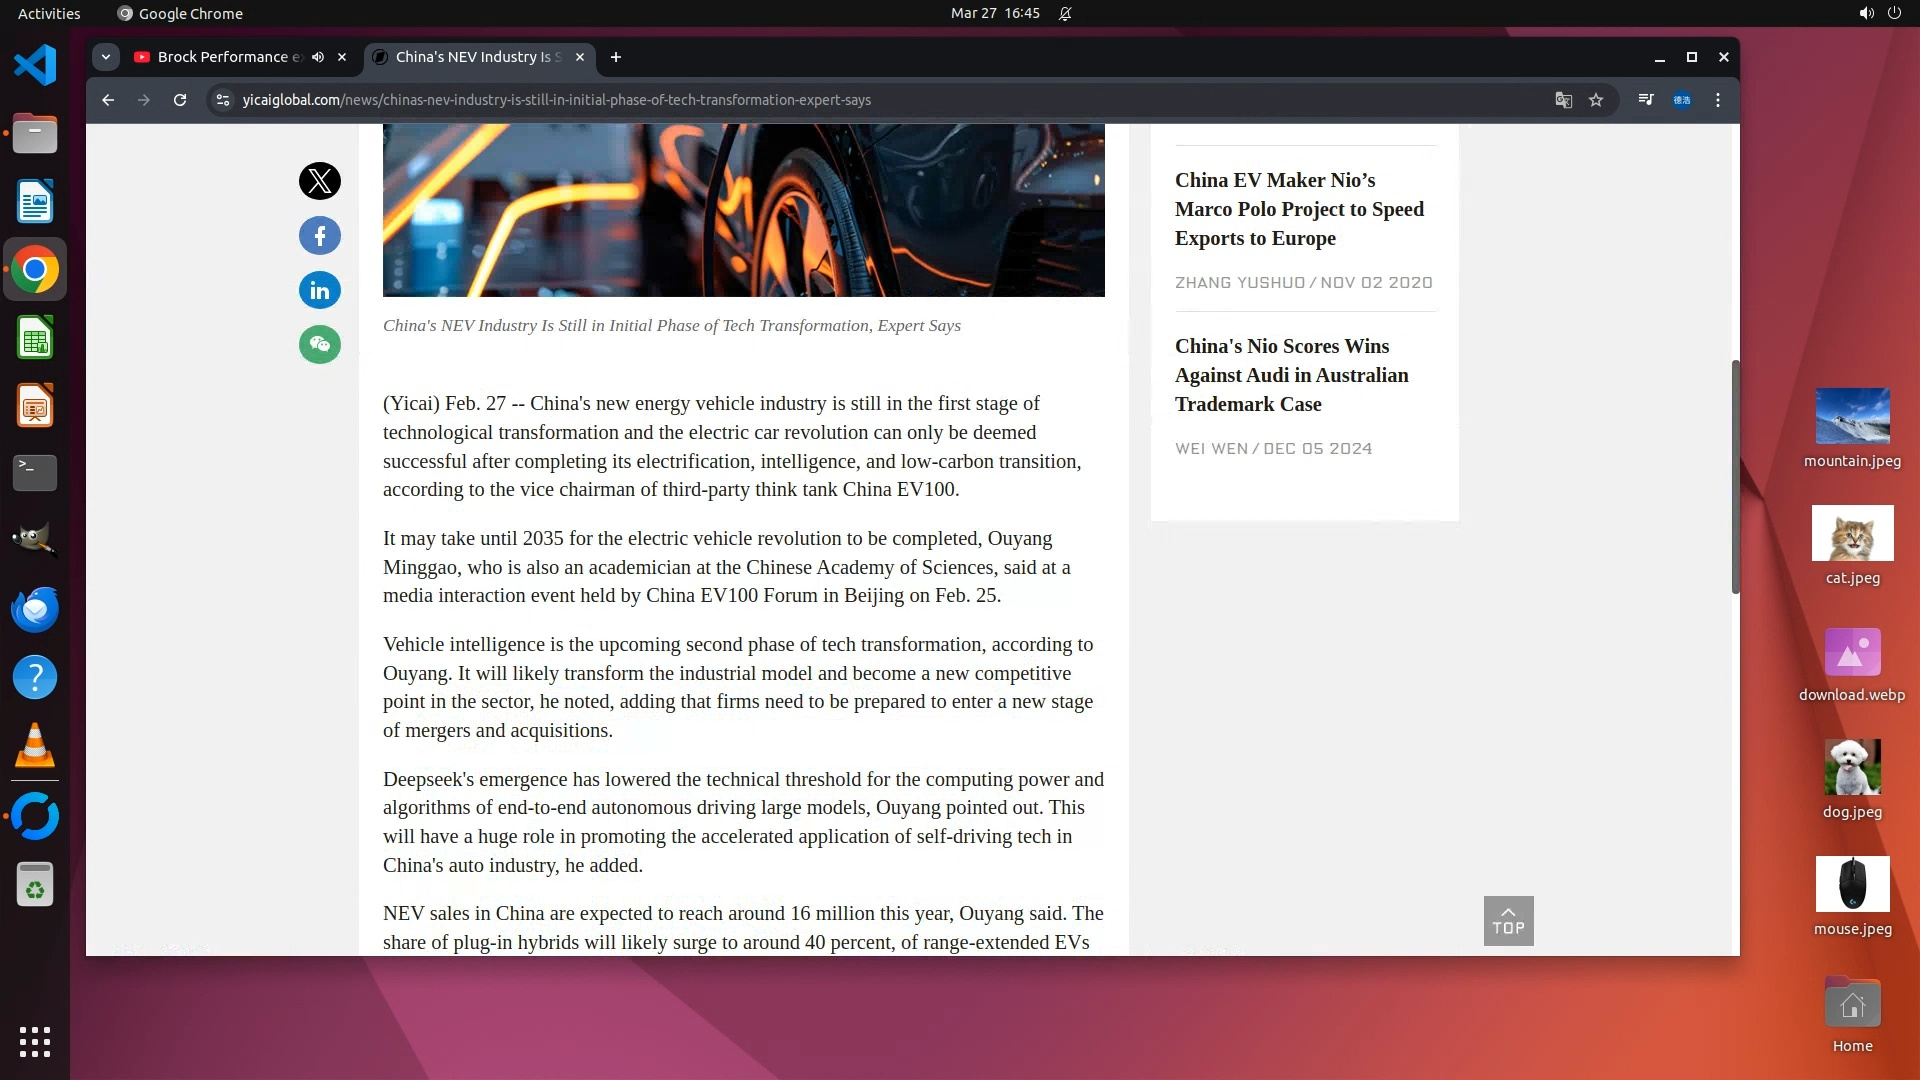Open media control icon in toolbar
Image resolution: width=1920 pixels, height=1080 pixels.
click(x=1646, y=100)
